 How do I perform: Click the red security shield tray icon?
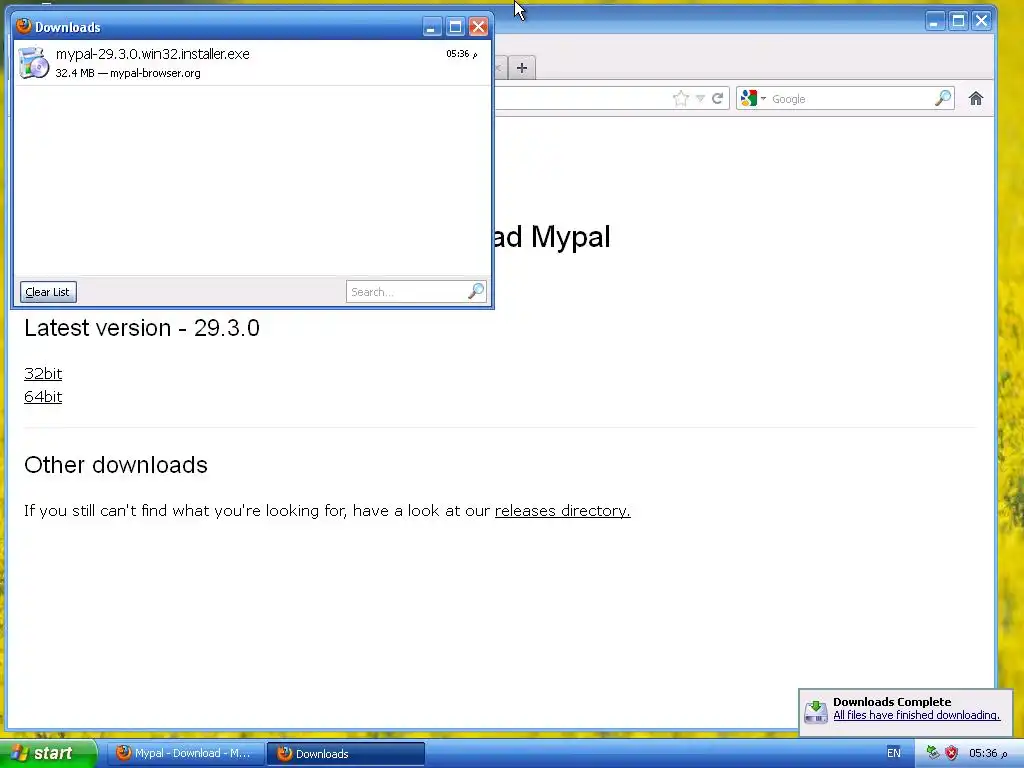(x=951, y=753)
